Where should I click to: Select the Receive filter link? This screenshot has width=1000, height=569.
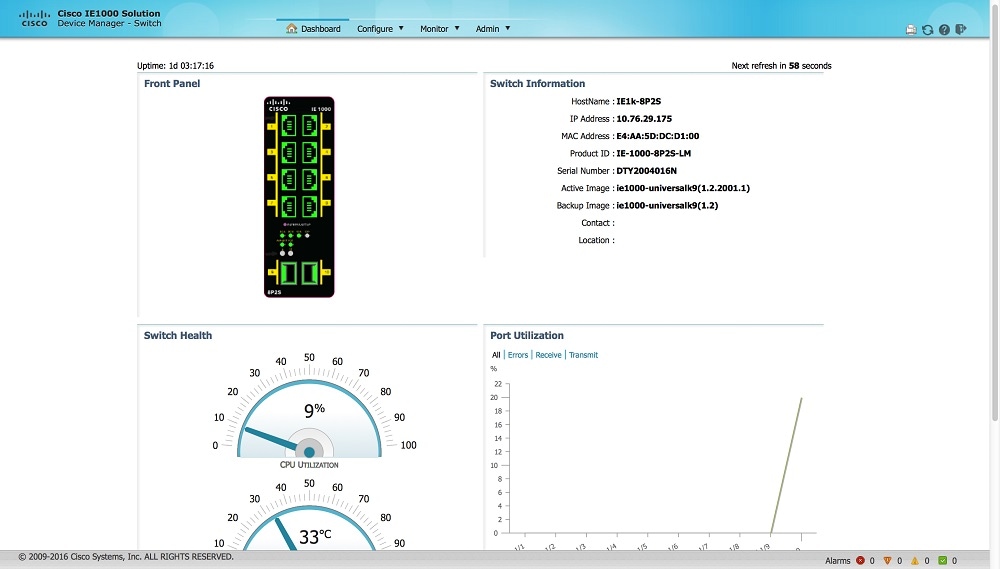548,355
